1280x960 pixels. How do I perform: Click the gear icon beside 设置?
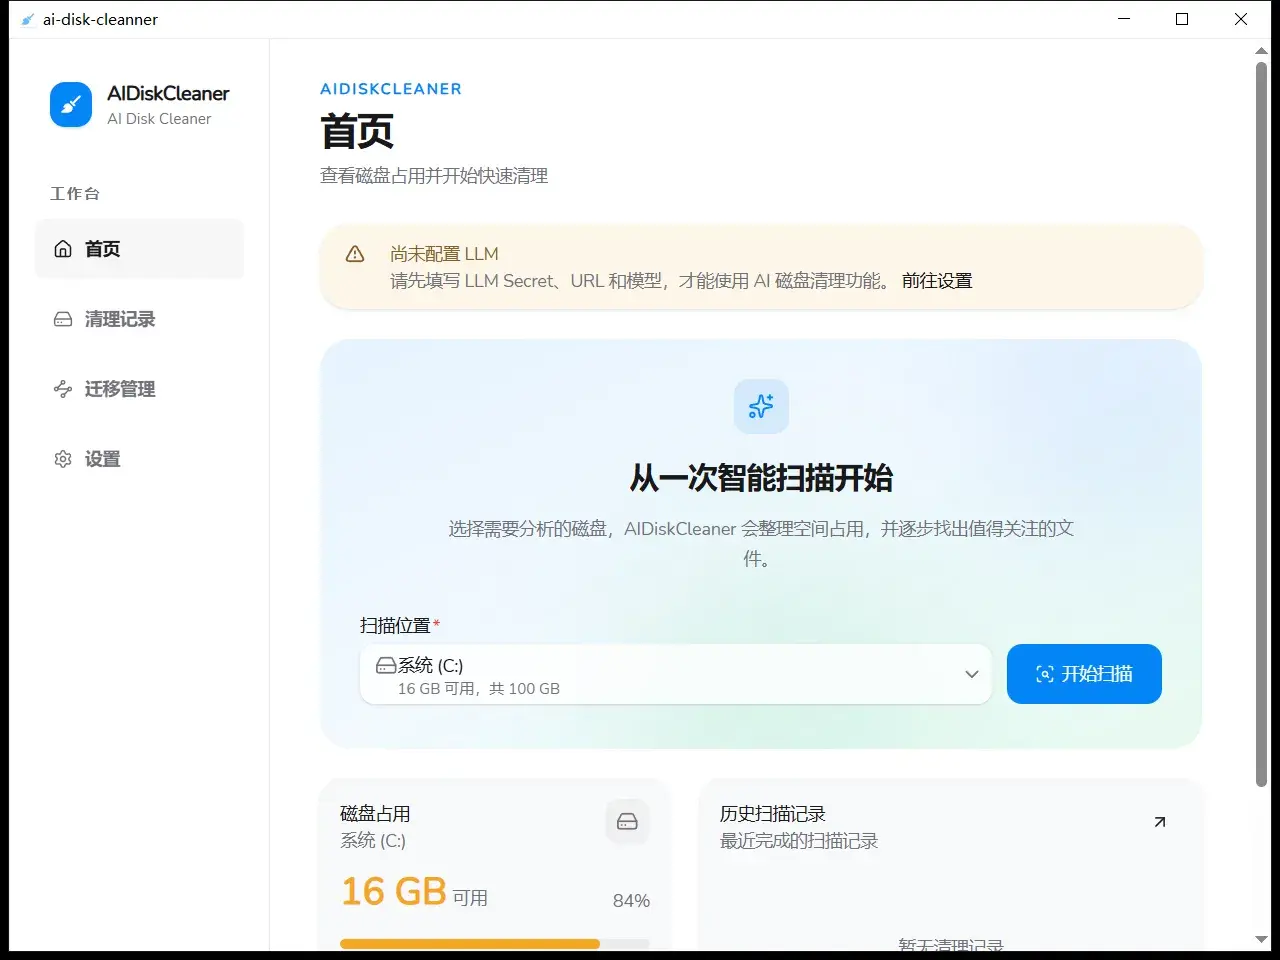point(63,459)
